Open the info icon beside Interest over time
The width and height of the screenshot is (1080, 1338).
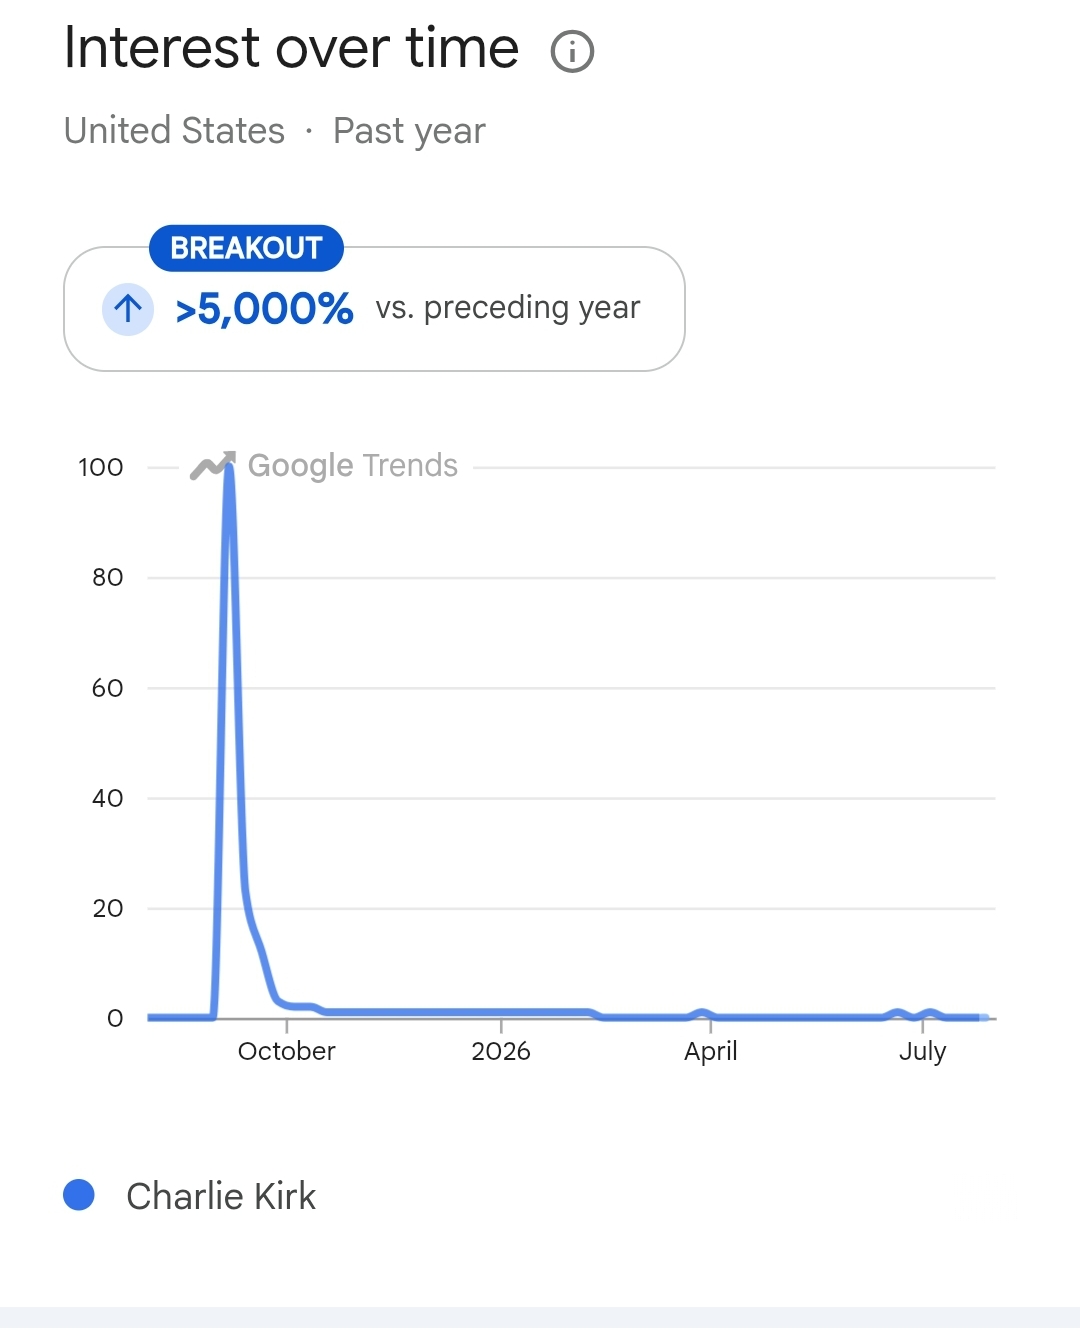[x=572, y=51]
